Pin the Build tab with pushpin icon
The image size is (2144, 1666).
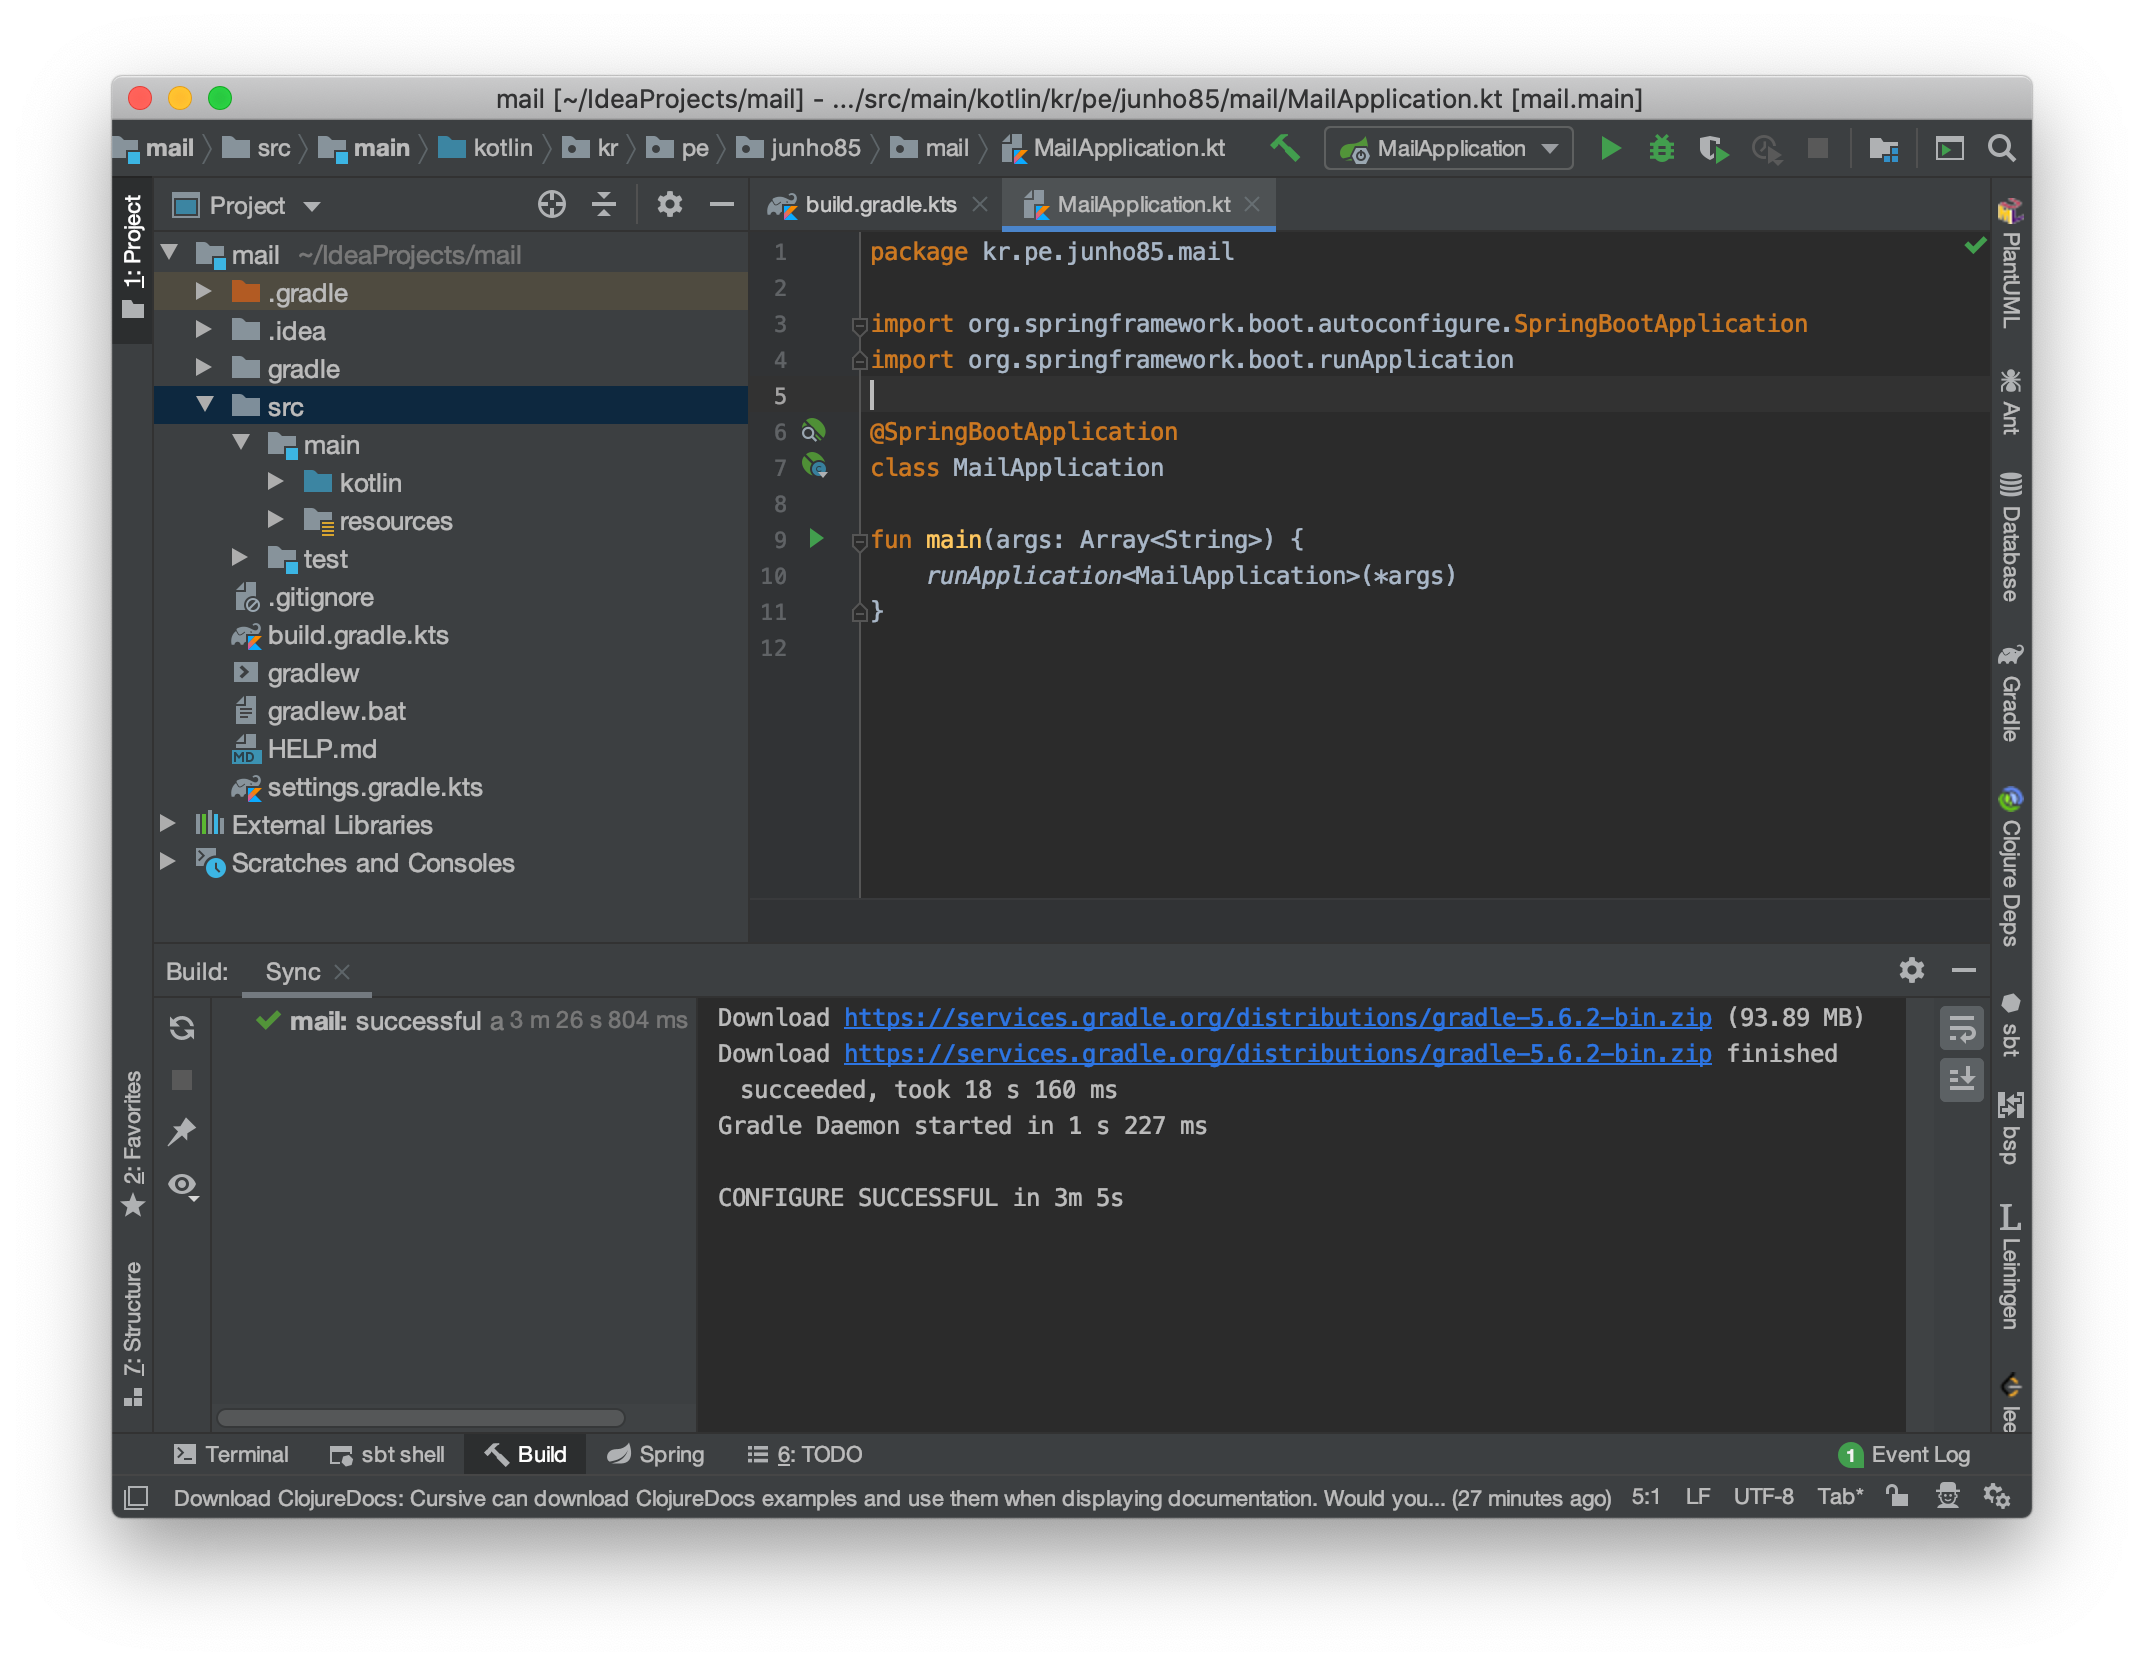point(182,1132)
